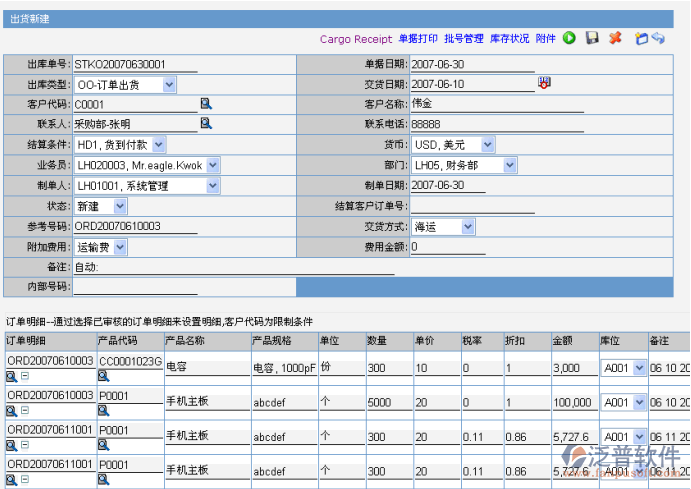Click lookup magnifier next to 客户代码 C0001
The height and width of the screenshot is (489, 691).
click(x=206, y=103)
